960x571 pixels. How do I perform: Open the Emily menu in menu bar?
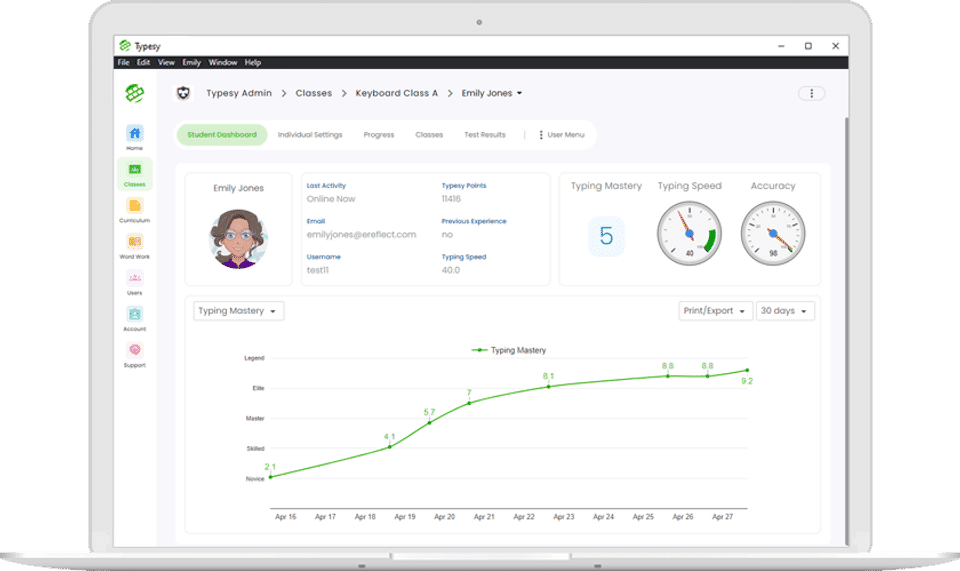(x=191, y=62)
